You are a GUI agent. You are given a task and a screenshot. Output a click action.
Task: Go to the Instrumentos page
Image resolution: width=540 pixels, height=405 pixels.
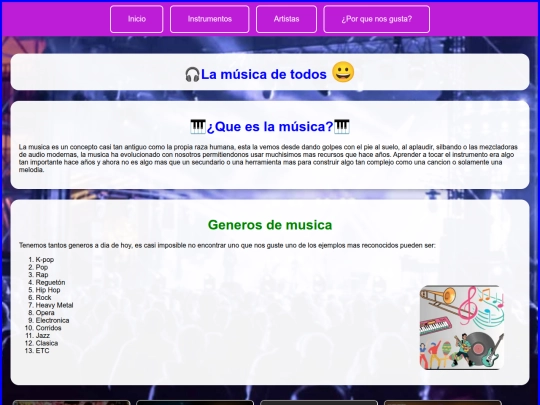point(209,19)
